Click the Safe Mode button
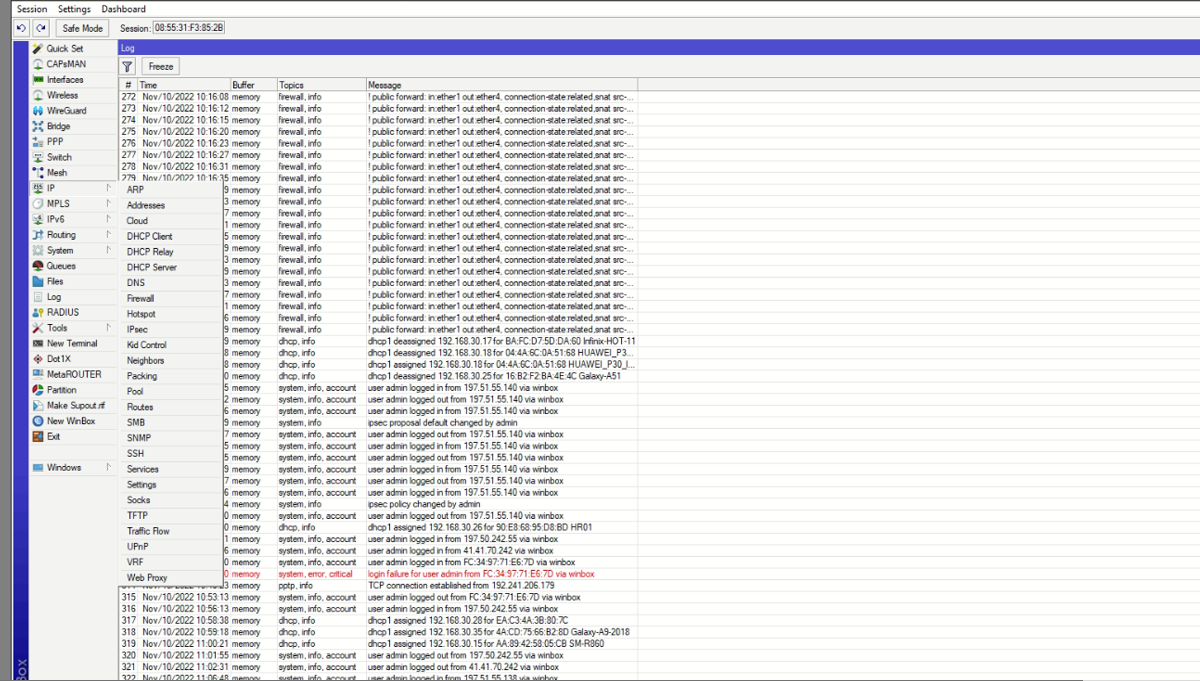 (x=83, y=28)
